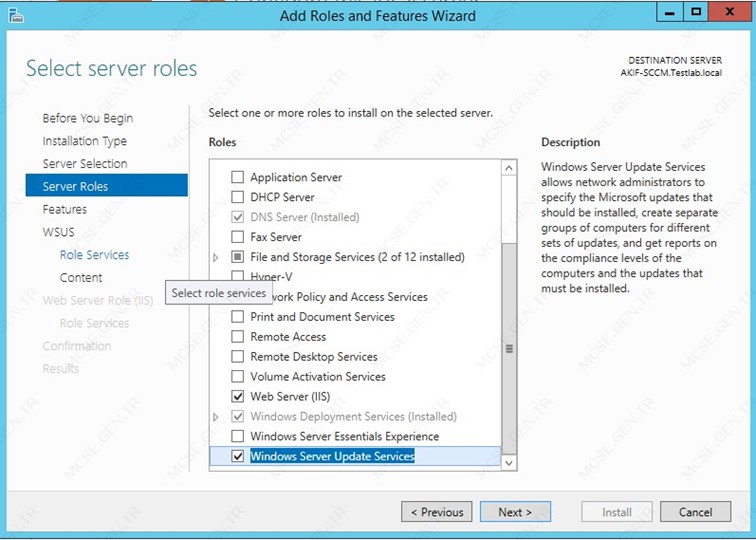Select the Remote Access label
Viewport: 756px width, 540px height.
[288, 337]
